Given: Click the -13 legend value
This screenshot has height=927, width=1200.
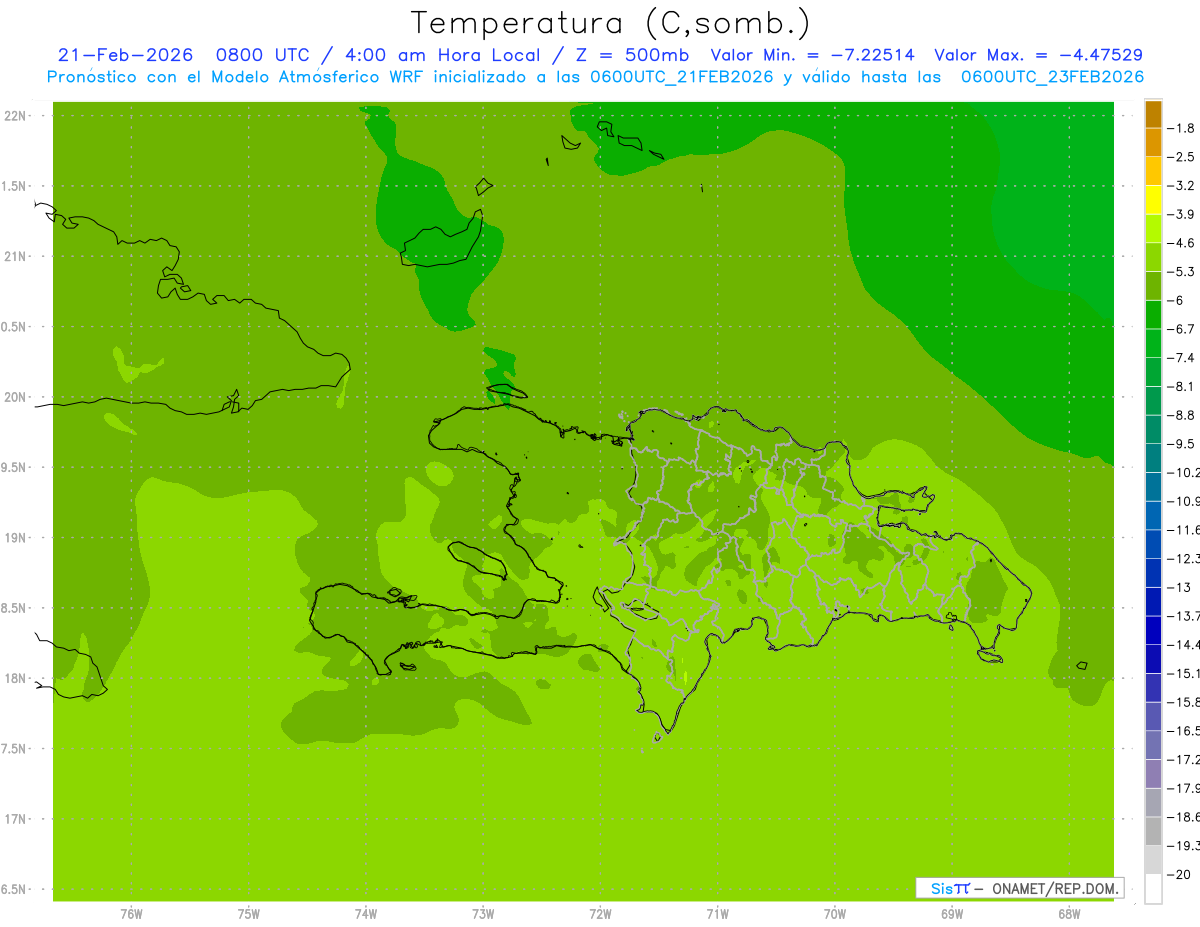Looking at the screenshot, I should click(1179, 587).
